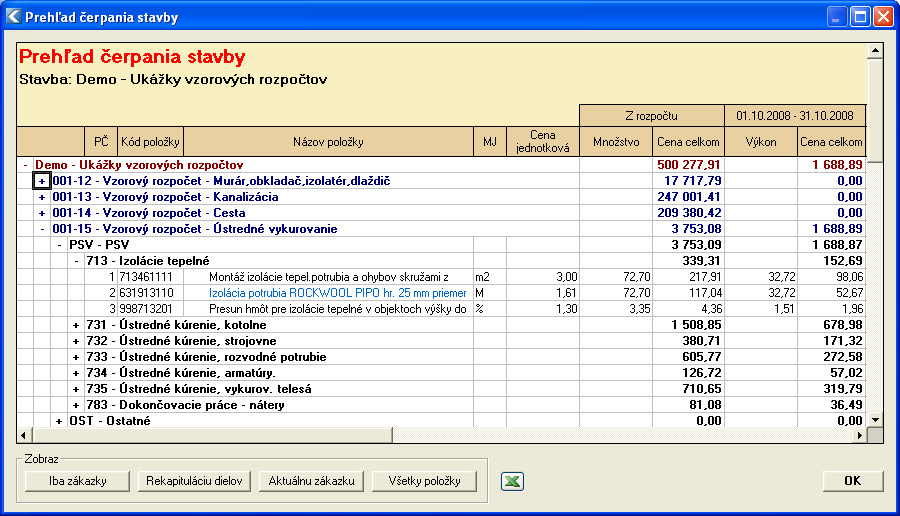The height and width of the screenshot is (516, 900).
Task: Click value 247 001,41 in Kanalizácia row
Action: coord(689,197)
